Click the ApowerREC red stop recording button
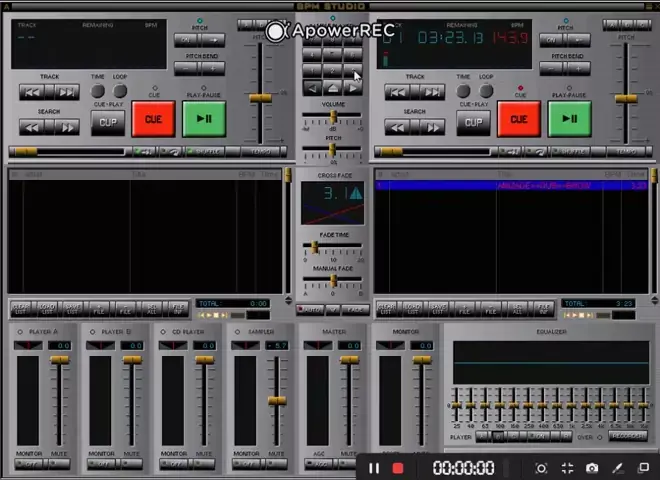 (397, 467)
